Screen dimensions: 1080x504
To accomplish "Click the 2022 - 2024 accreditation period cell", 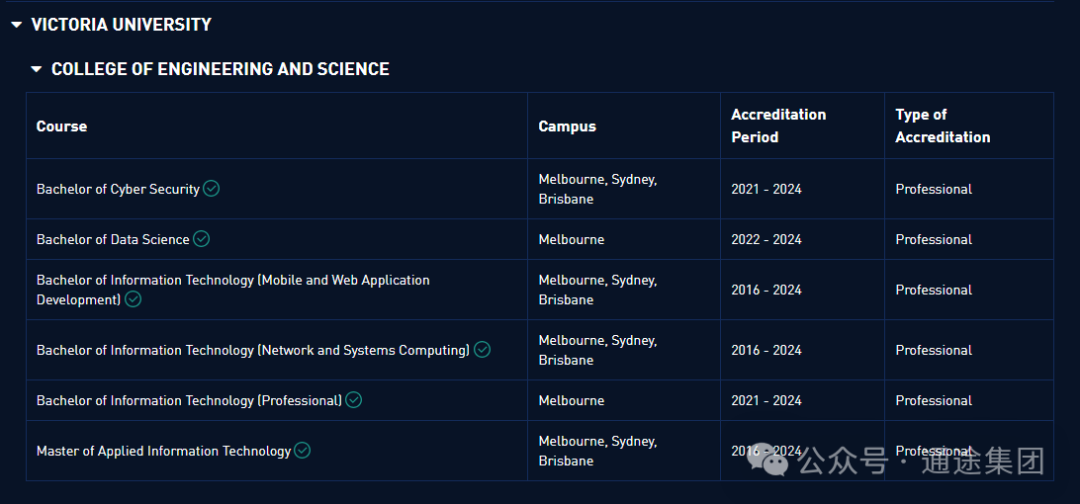I will (x=766, y=240).
